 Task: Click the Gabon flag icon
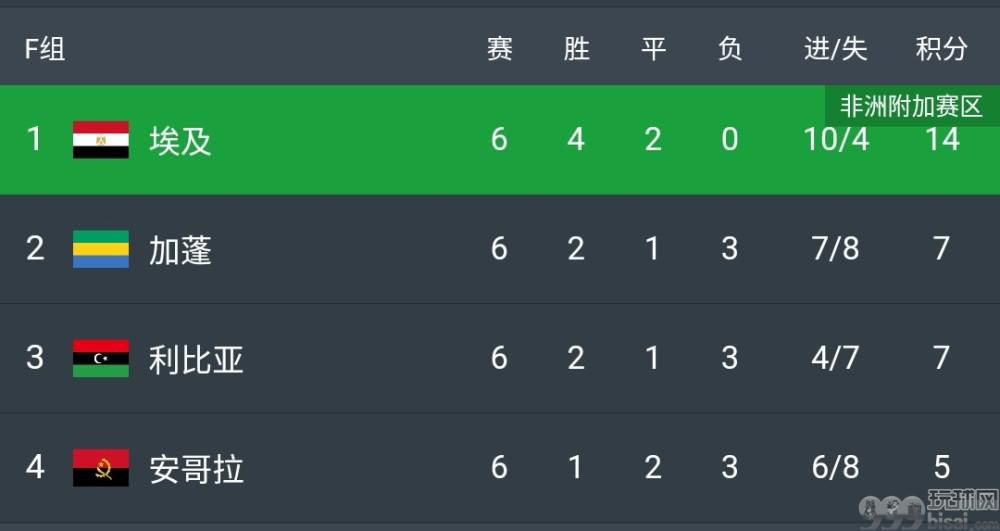pyautogui.click(x=101, y=249)
